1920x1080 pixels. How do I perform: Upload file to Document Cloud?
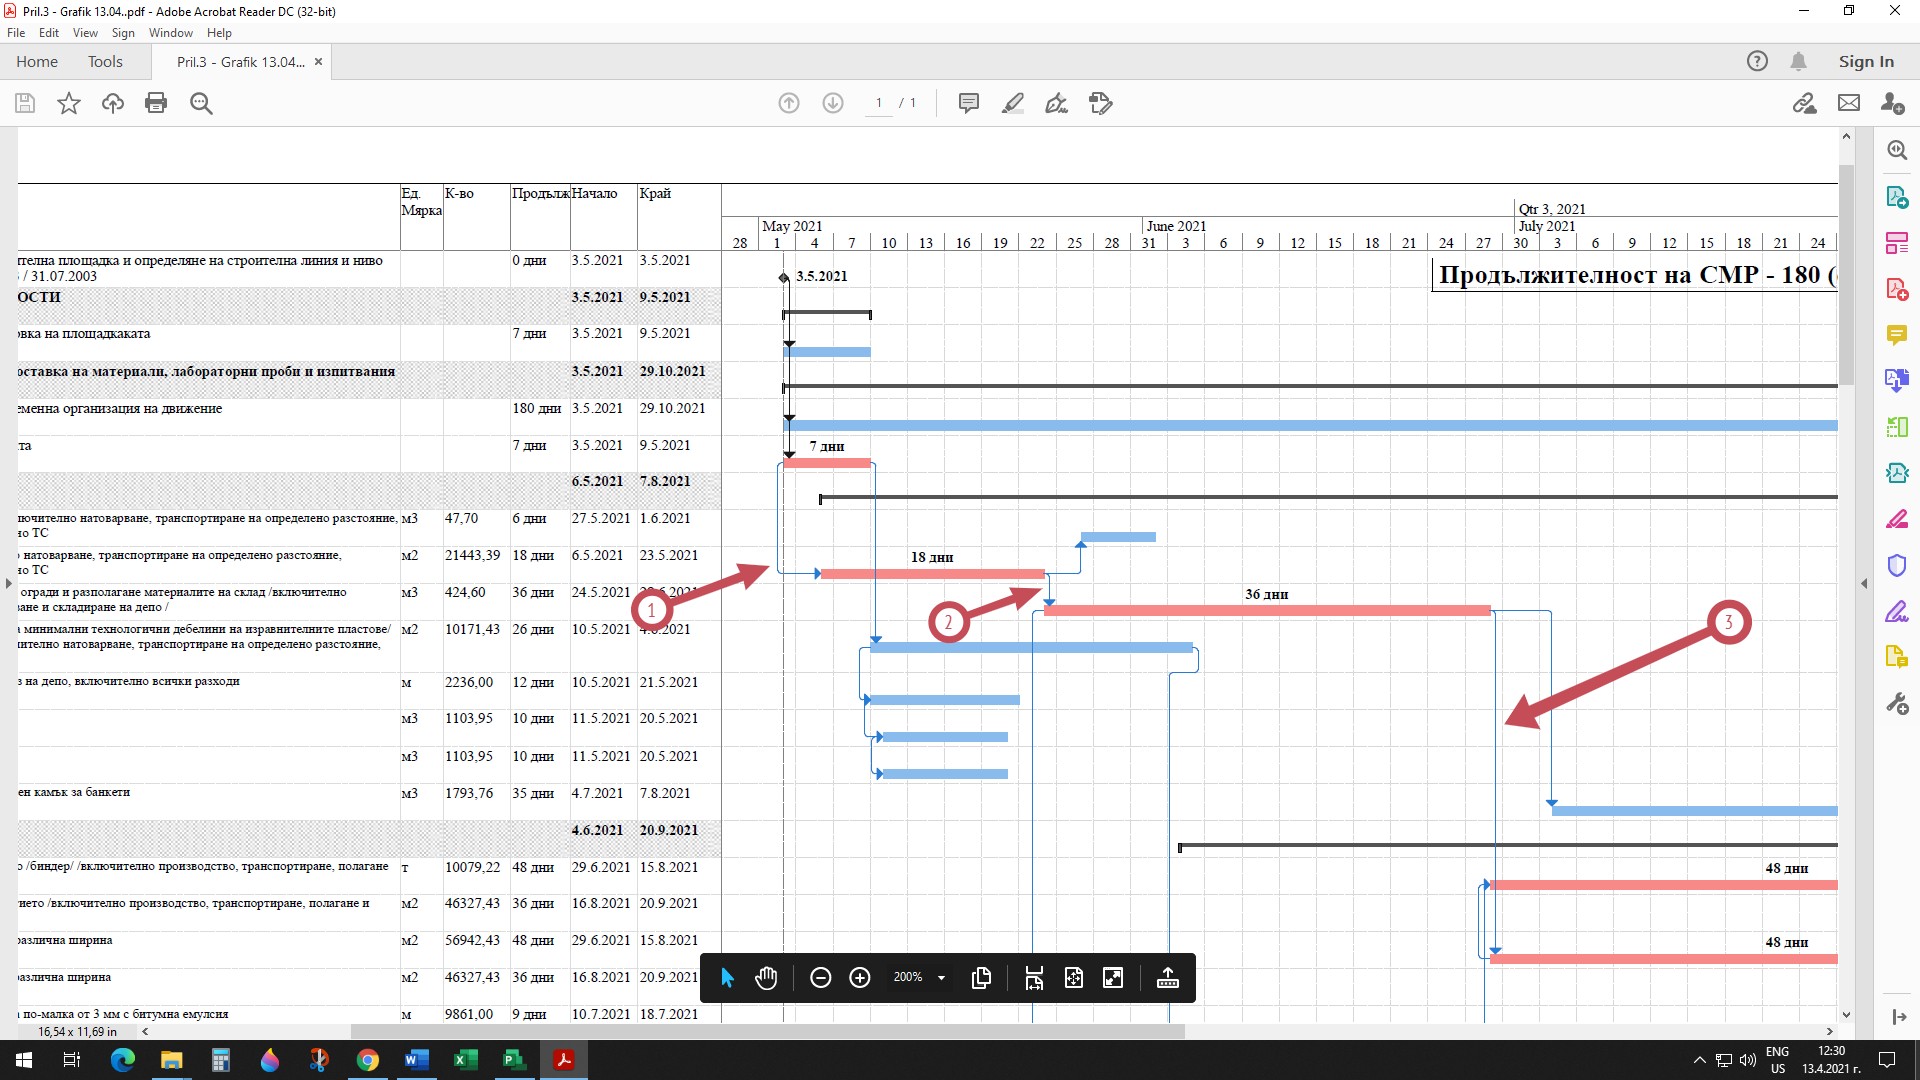pos(112,103)
